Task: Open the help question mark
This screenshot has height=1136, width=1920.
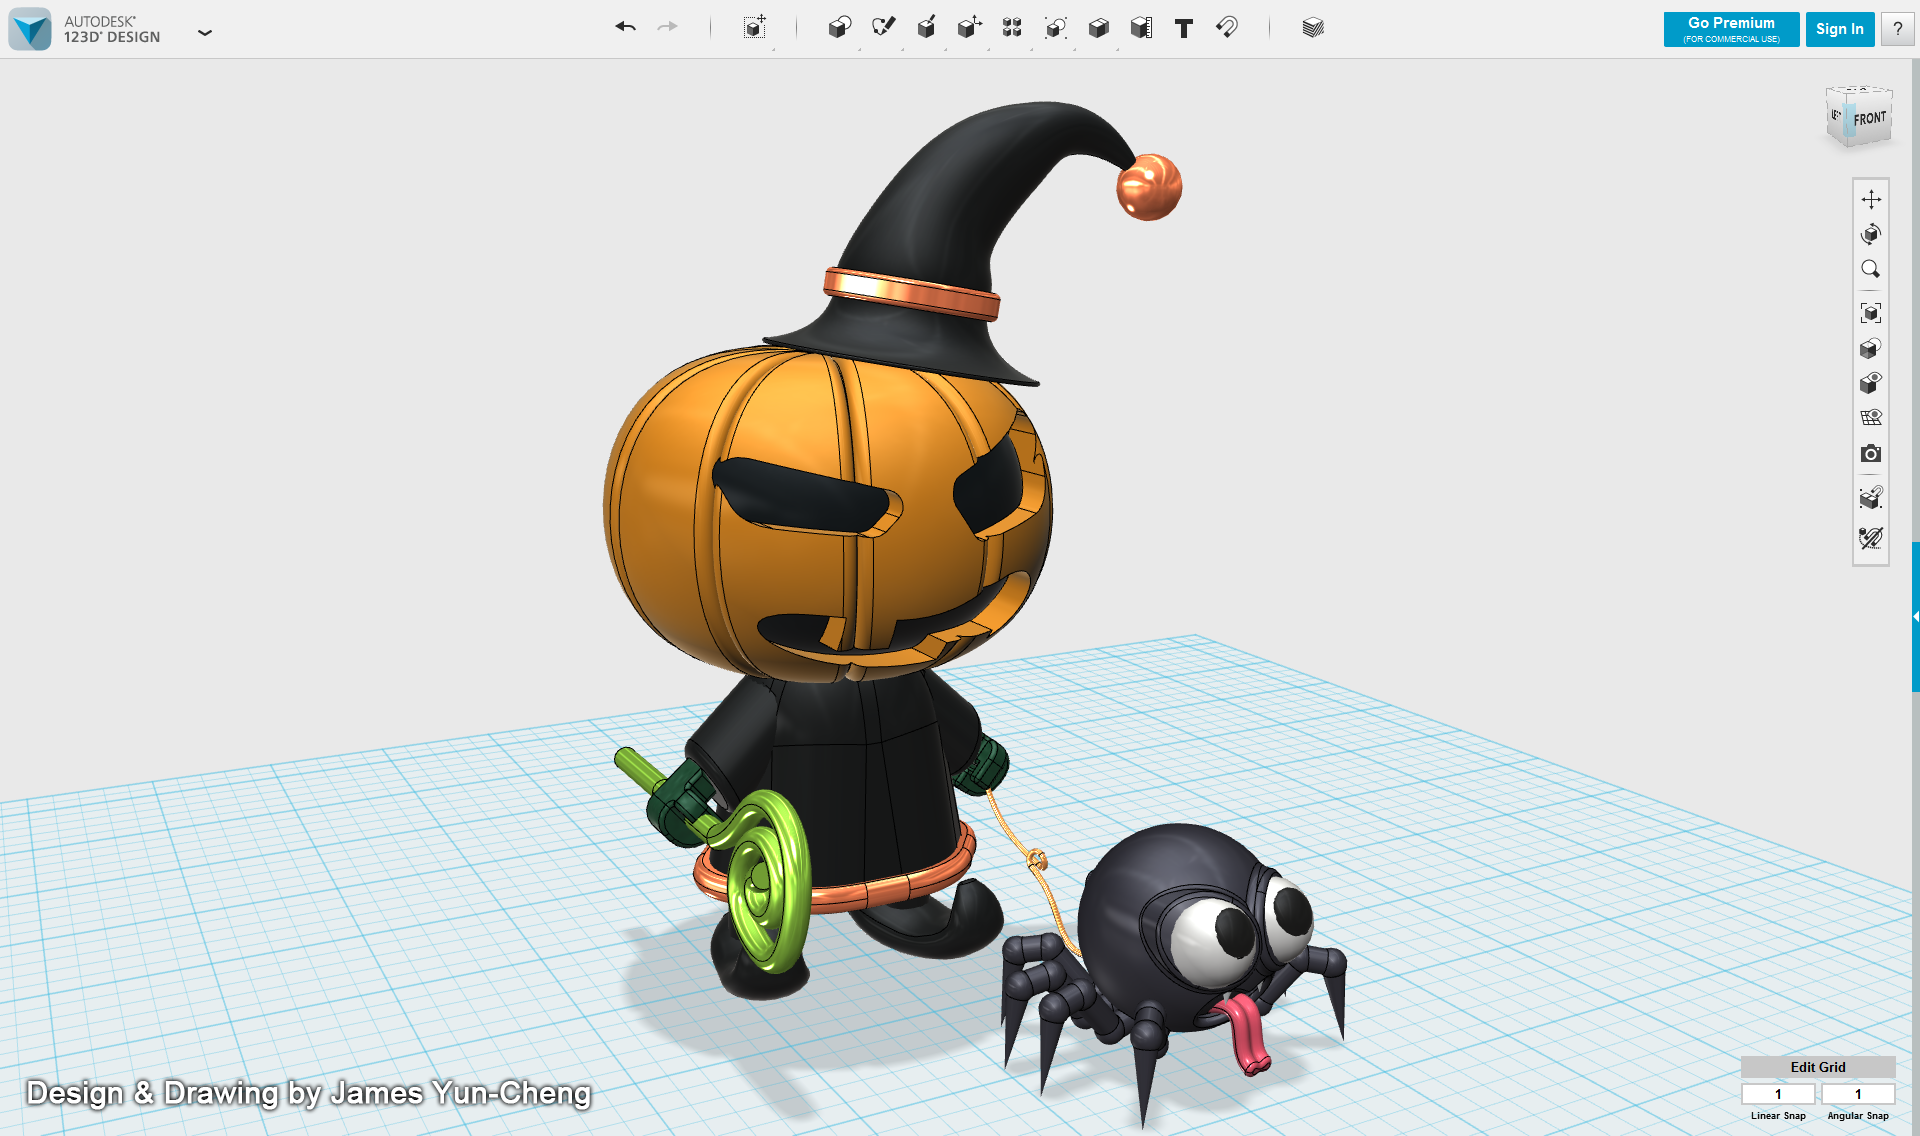Action: point(1897,29)
